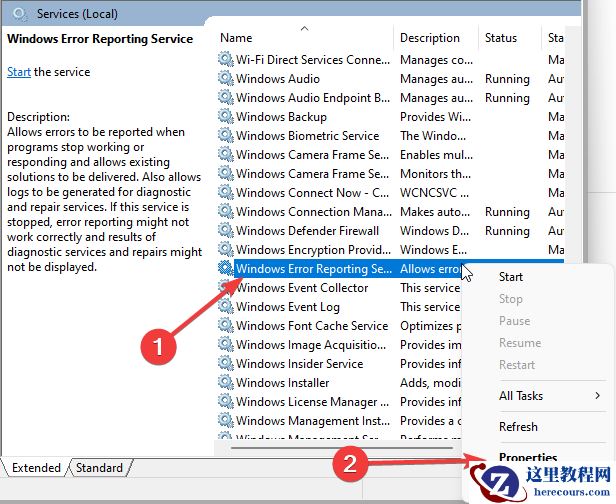Click the Description column header
This screenshot has width=616, height=504.
[x=430, y=38]
